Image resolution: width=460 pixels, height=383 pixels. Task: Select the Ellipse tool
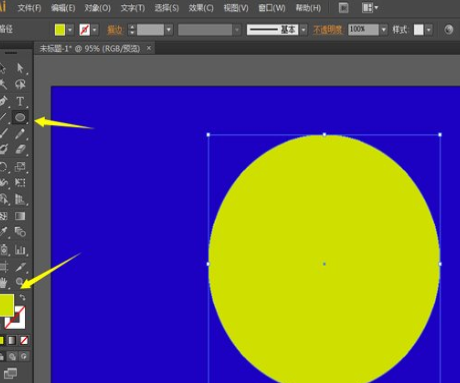tap(20, 117)
